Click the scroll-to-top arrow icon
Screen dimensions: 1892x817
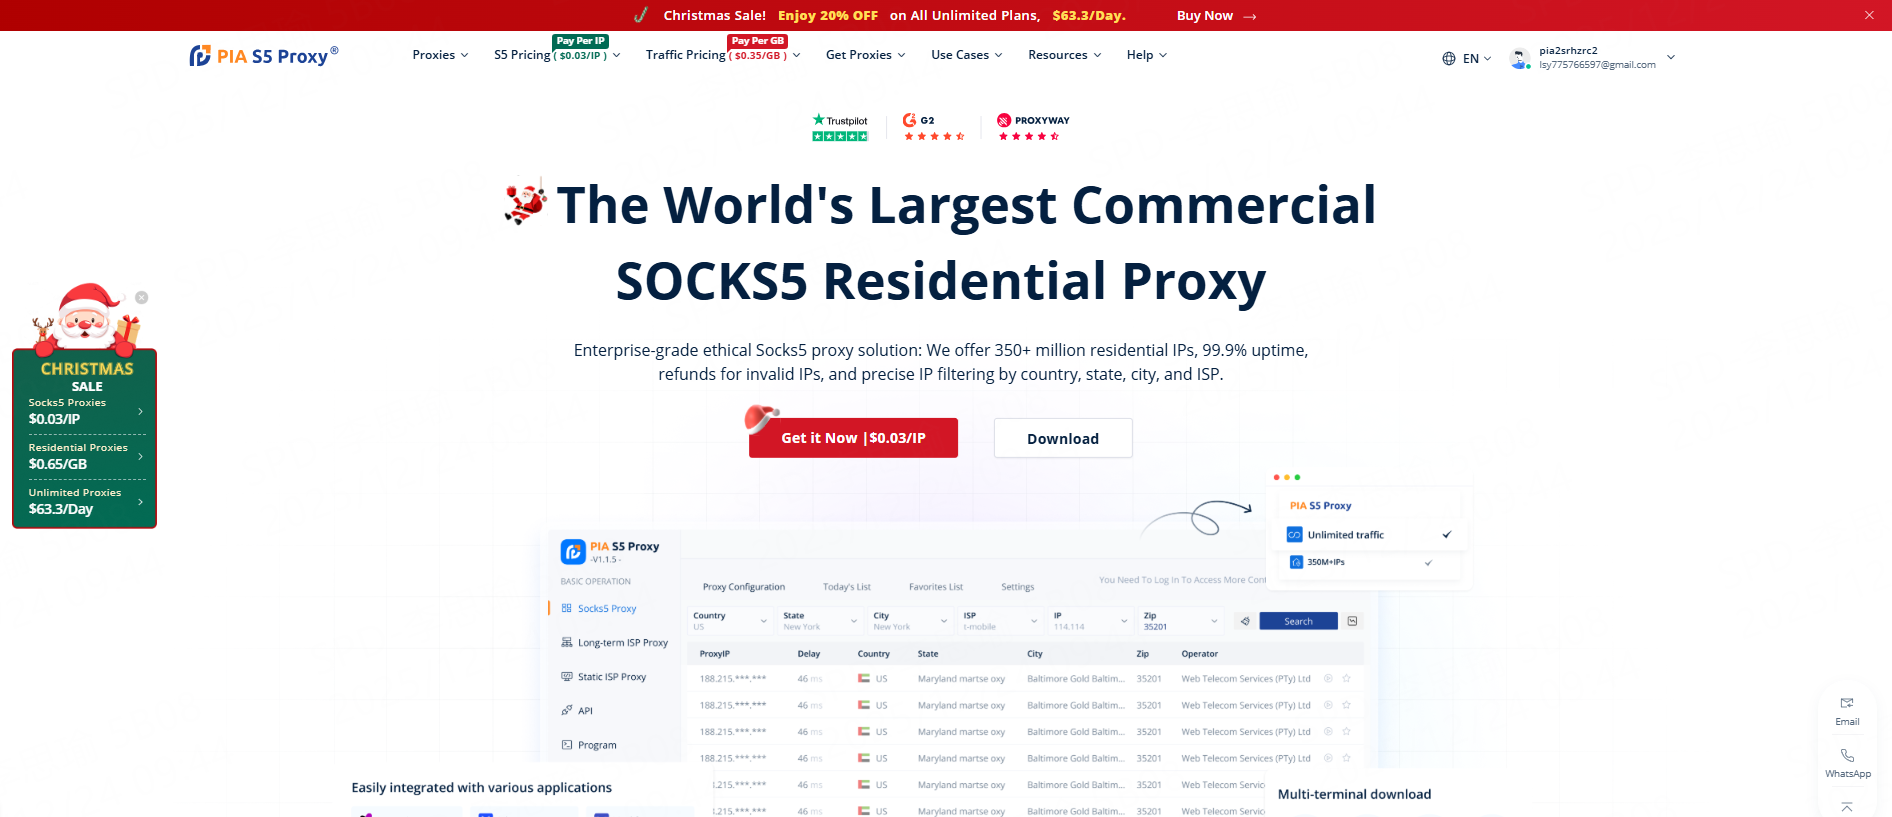pos(1847,807)
